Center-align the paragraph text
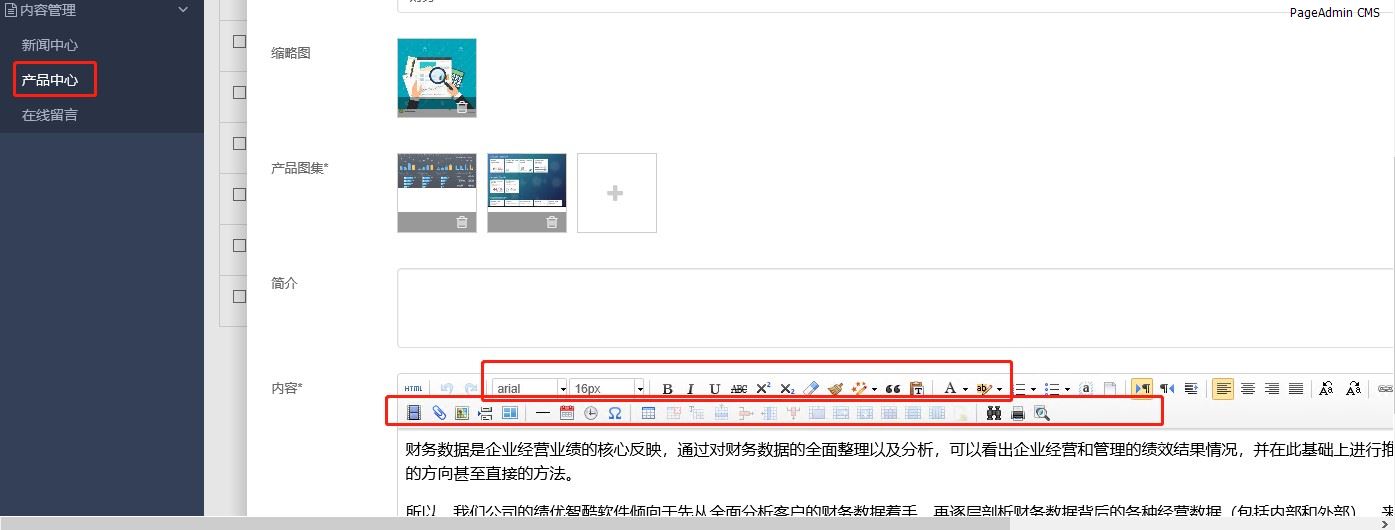Viewport: 1395px width, 530px height. pos(1247,389)
